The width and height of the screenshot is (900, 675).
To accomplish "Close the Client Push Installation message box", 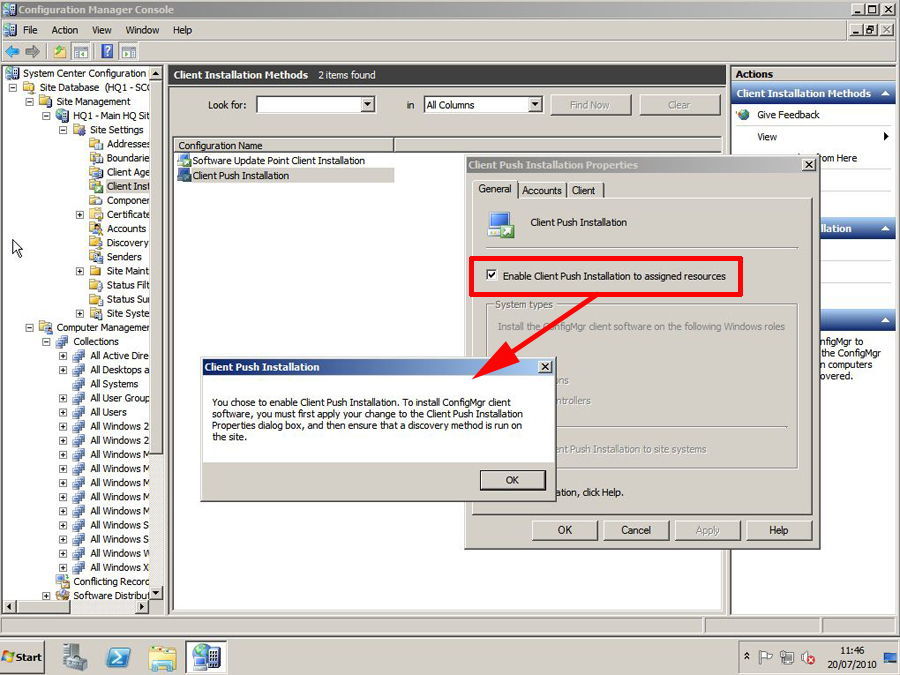I will [545, 367].
